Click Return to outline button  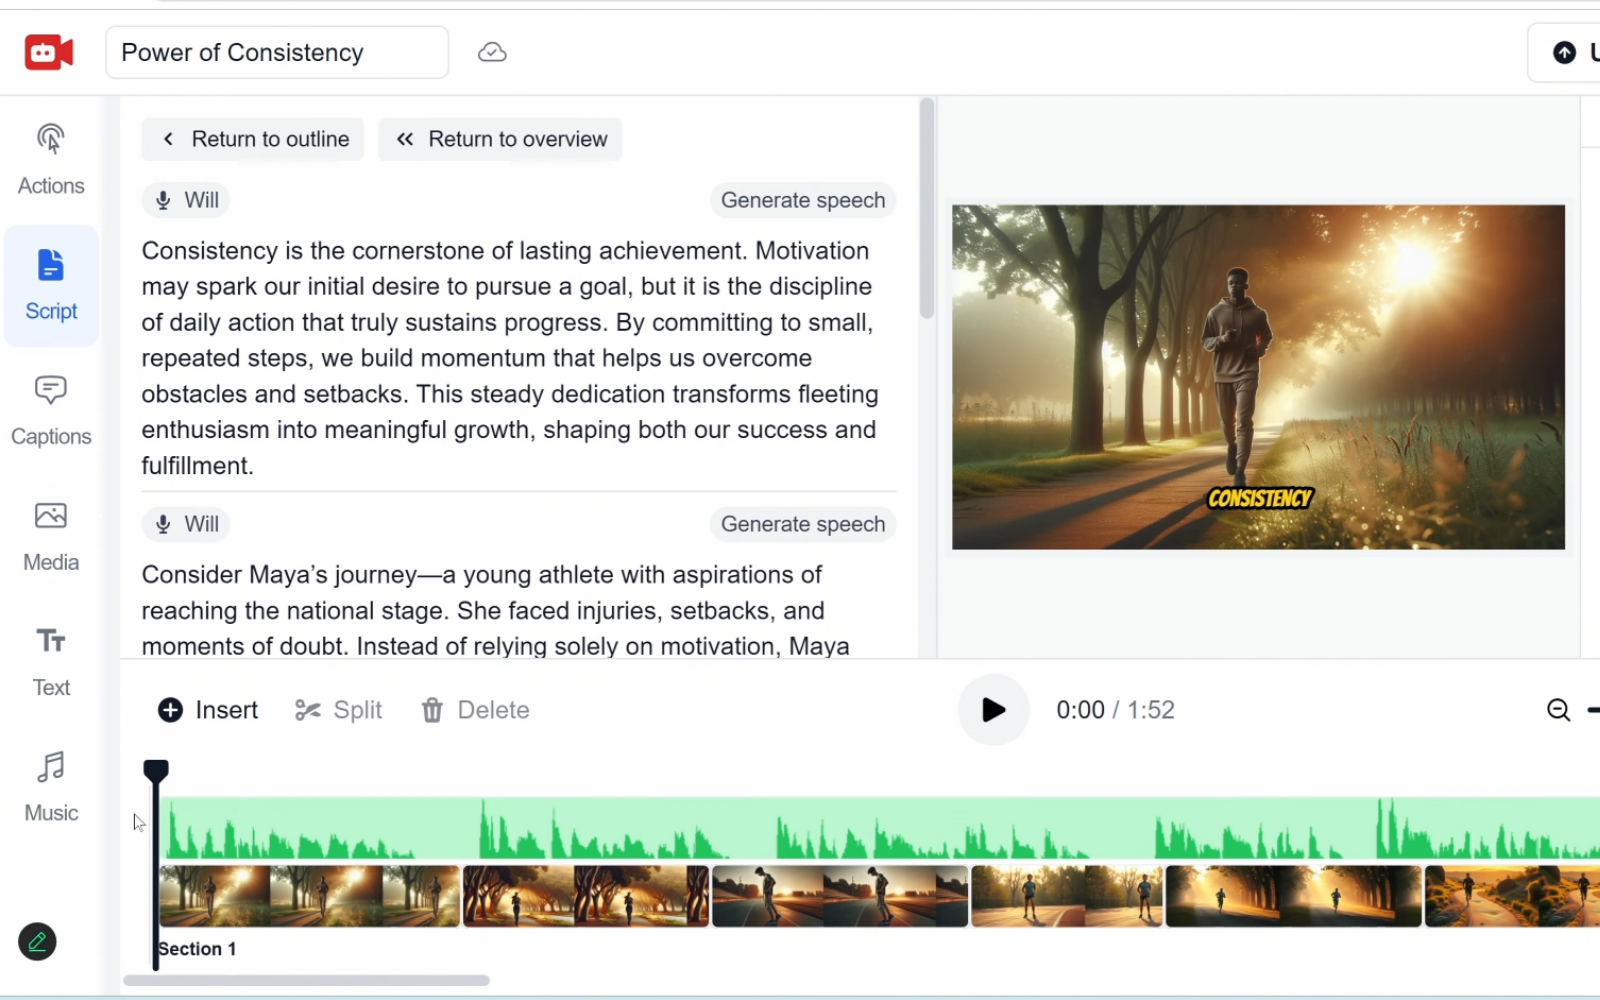tap(253, 139)
